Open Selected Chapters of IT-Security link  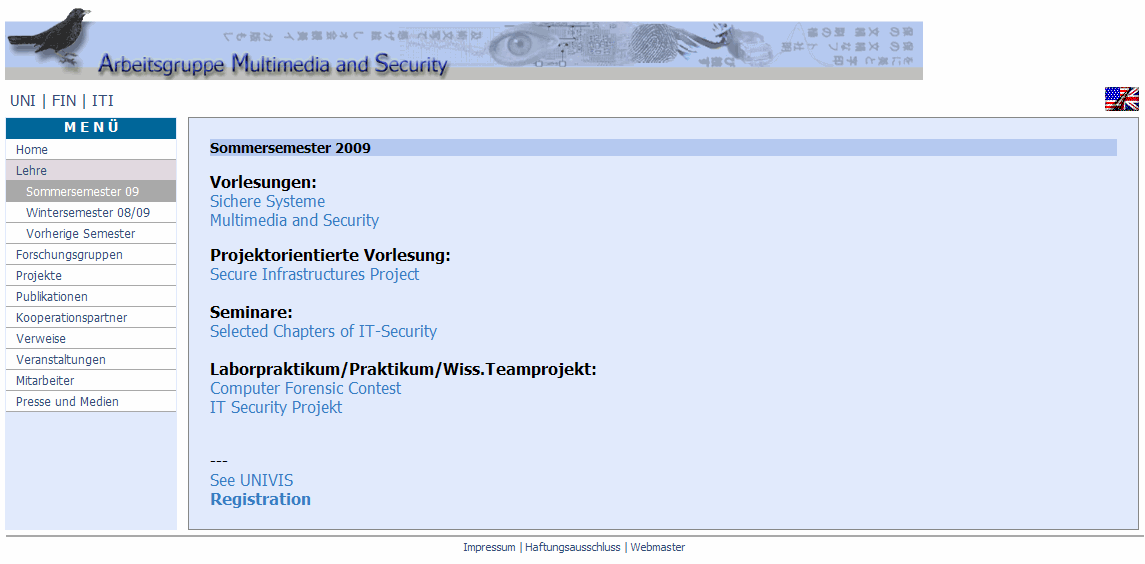[x=323, y=332]
